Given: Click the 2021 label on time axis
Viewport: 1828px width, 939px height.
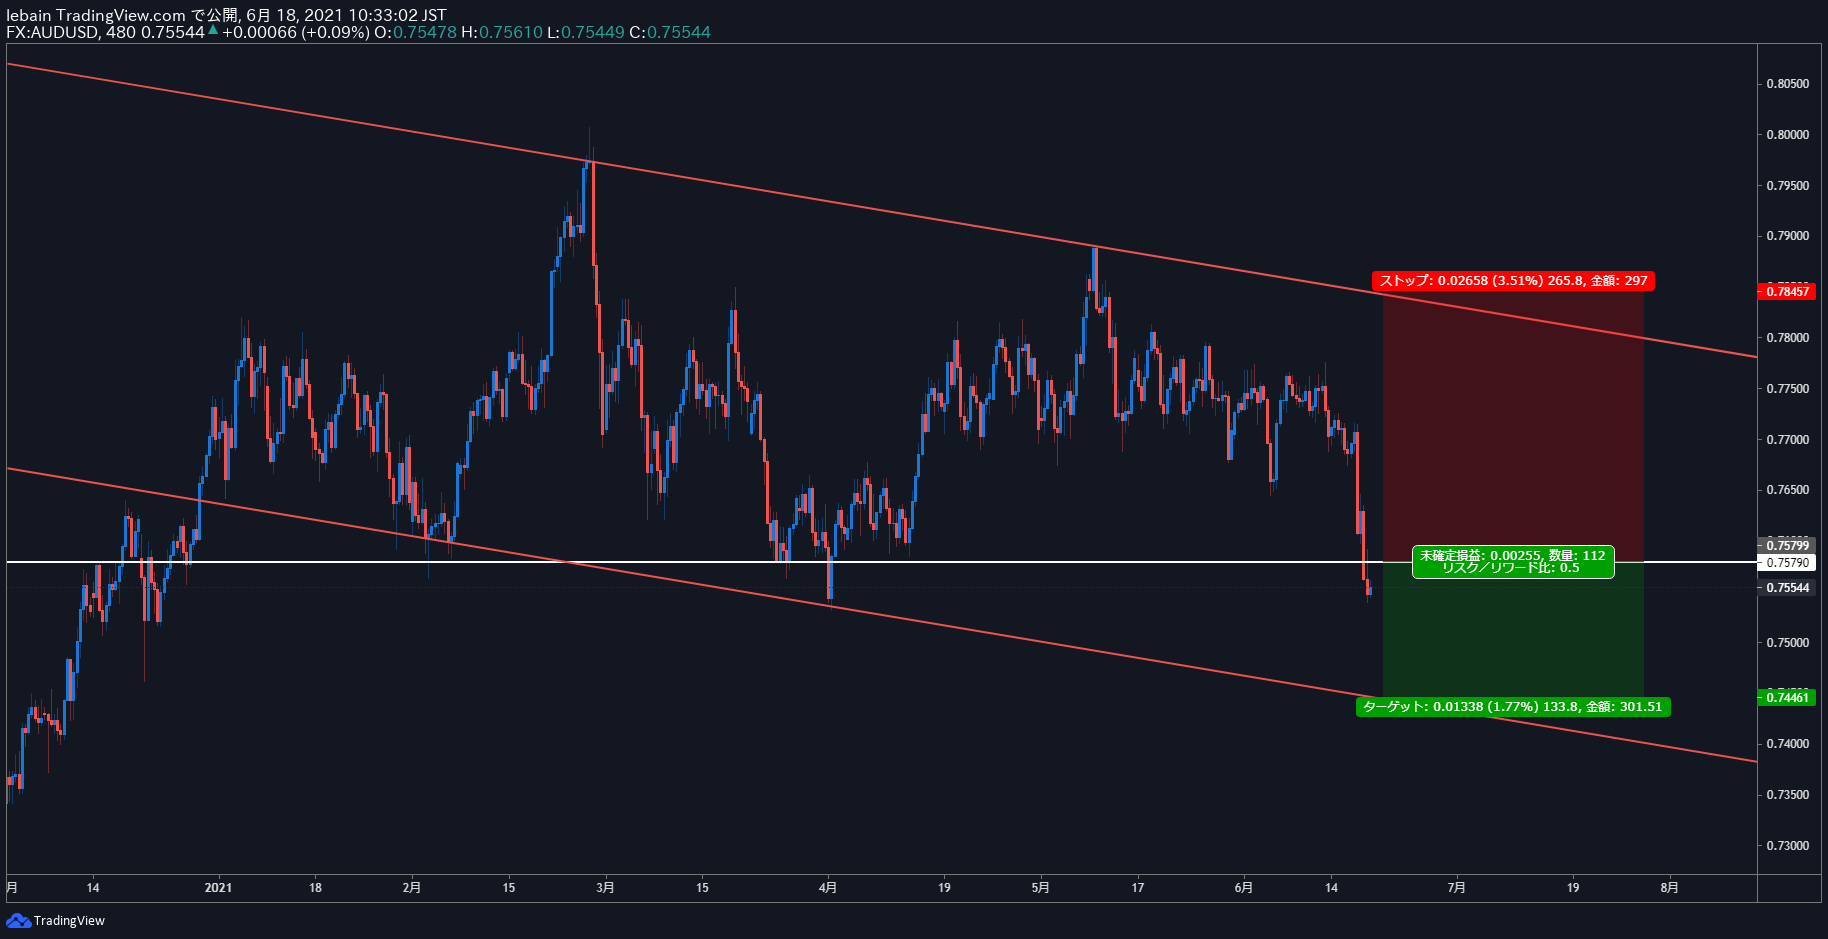Looking at the screenshot, I should [x=218, y=888].
